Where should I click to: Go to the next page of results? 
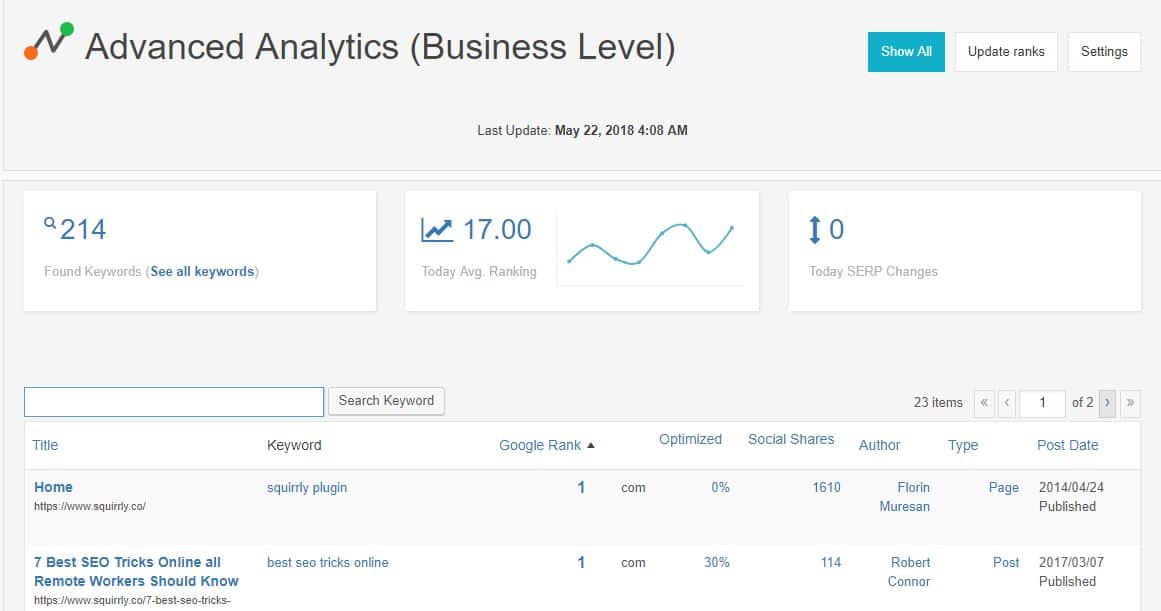coord(1107,403)
